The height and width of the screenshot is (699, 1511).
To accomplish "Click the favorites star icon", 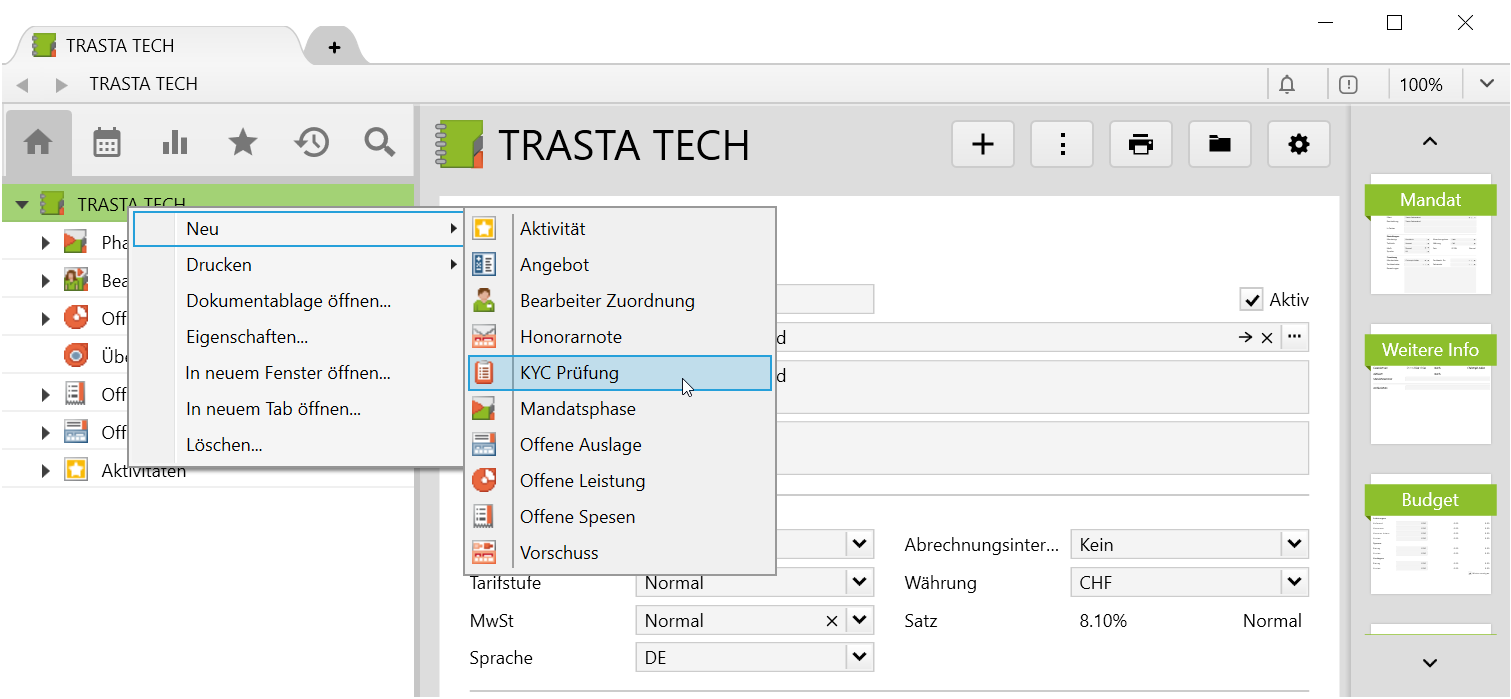I will (243, 143).
